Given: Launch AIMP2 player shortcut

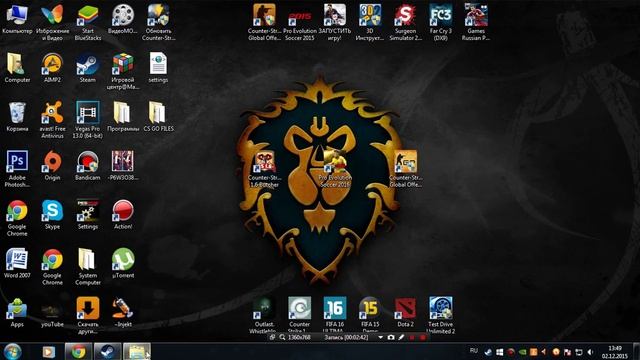Looking at the screenshot, I should pyautogui.click(x=52, y=68).
